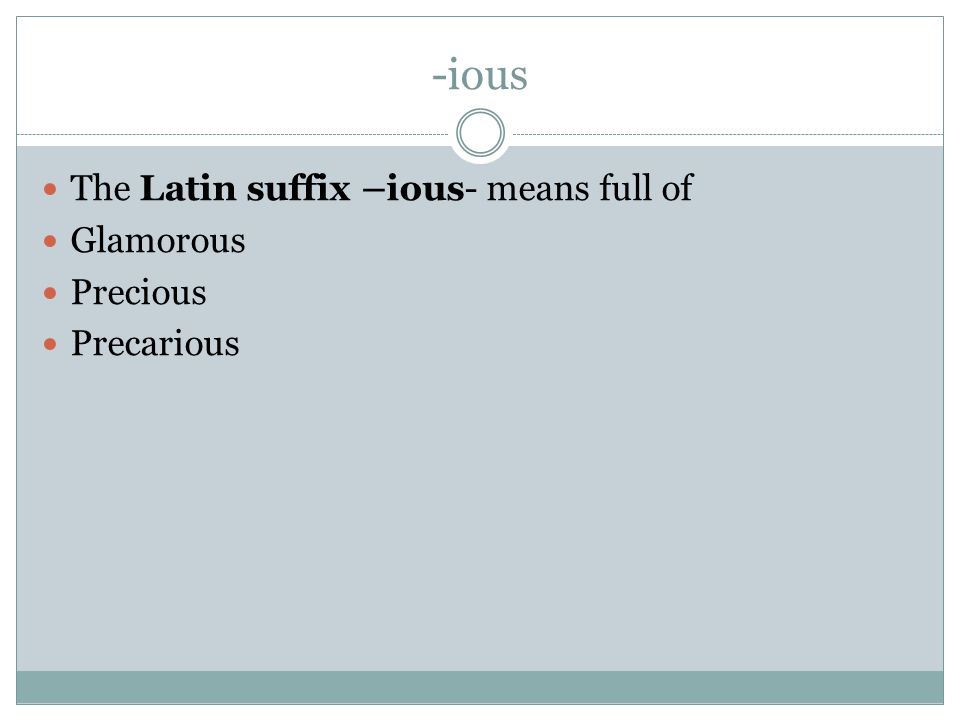
Task: Click the dashed divider left of the circle
Action: point(233,134)
